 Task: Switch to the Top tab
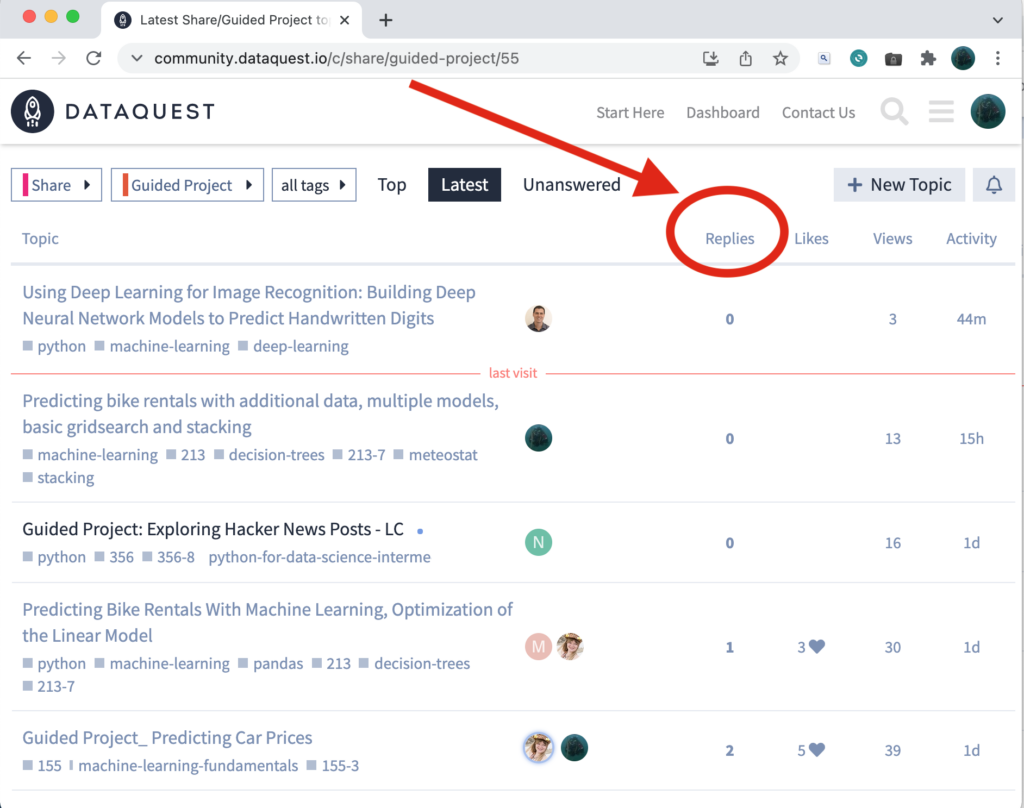tap(391, 185)
